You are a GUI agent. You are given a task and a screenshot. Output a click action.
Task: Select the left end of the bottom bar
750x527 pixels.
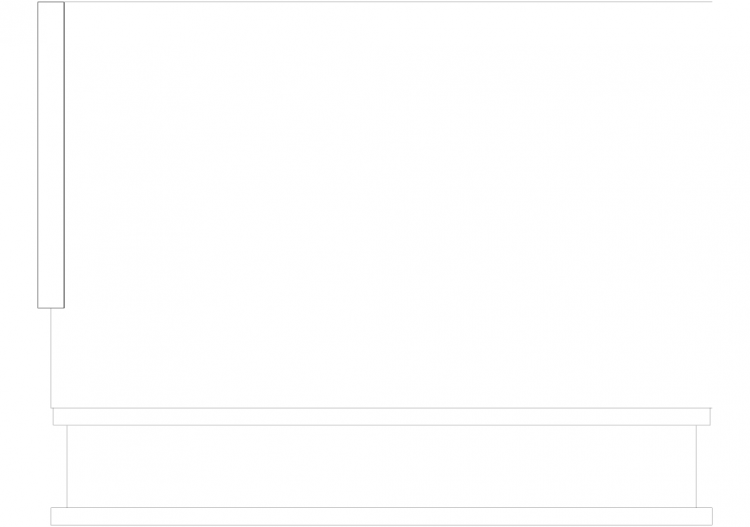51,516
